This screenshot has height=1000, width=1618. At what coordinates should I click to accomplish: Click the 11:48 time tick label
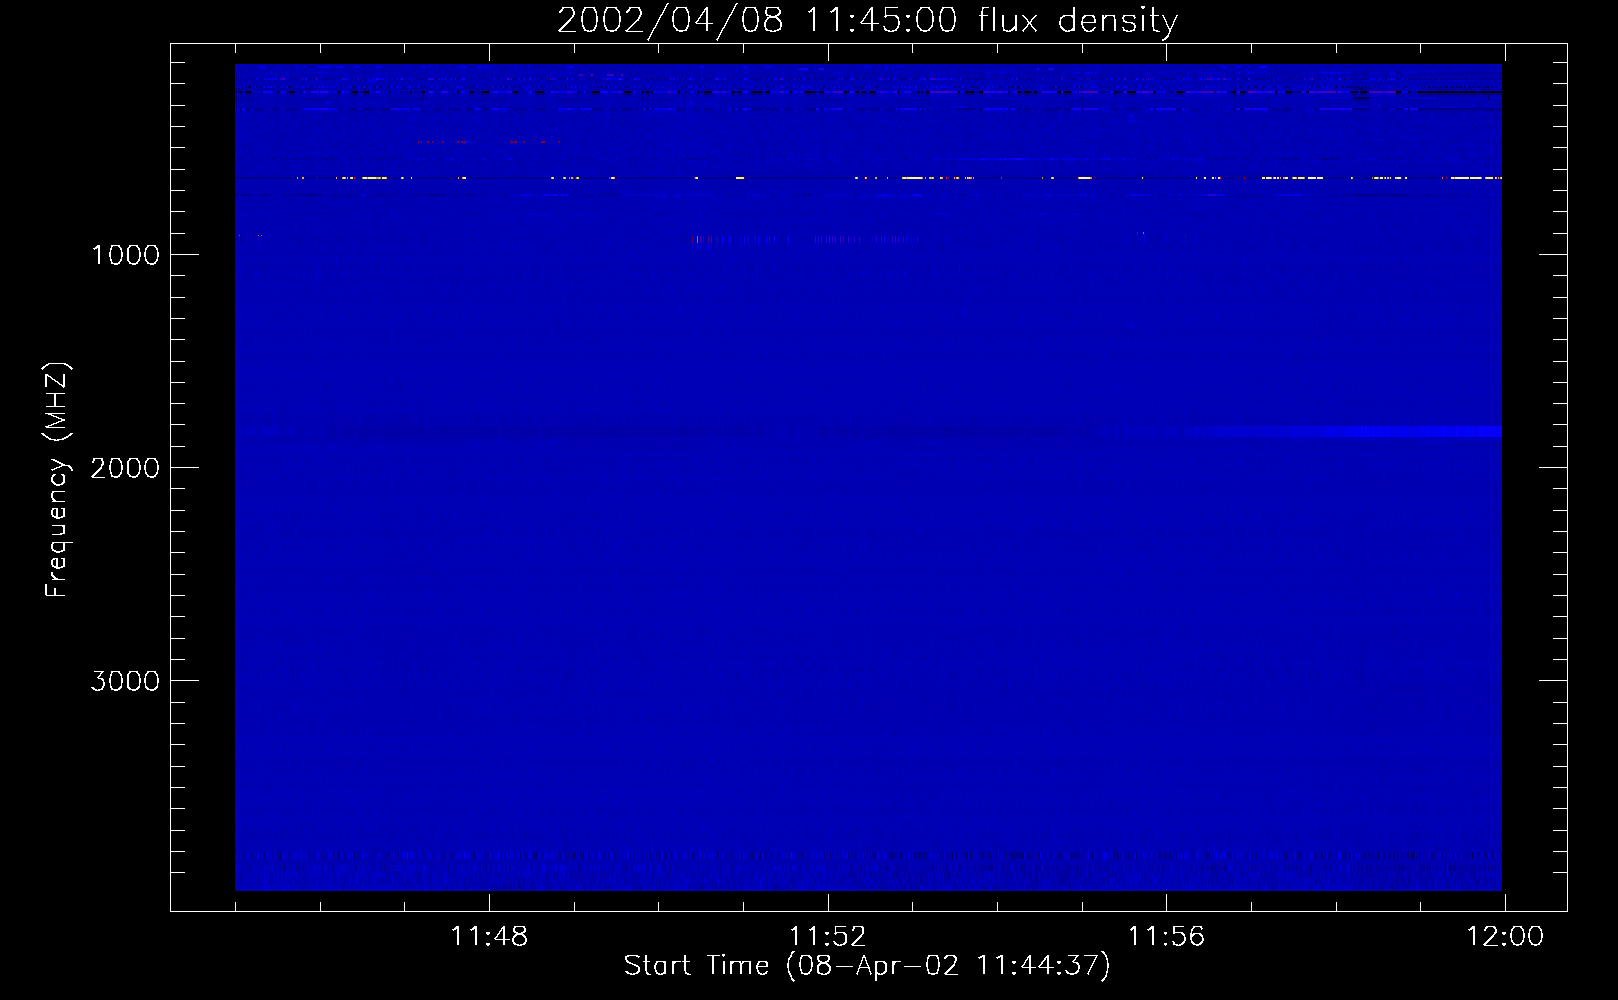(489, 937)
